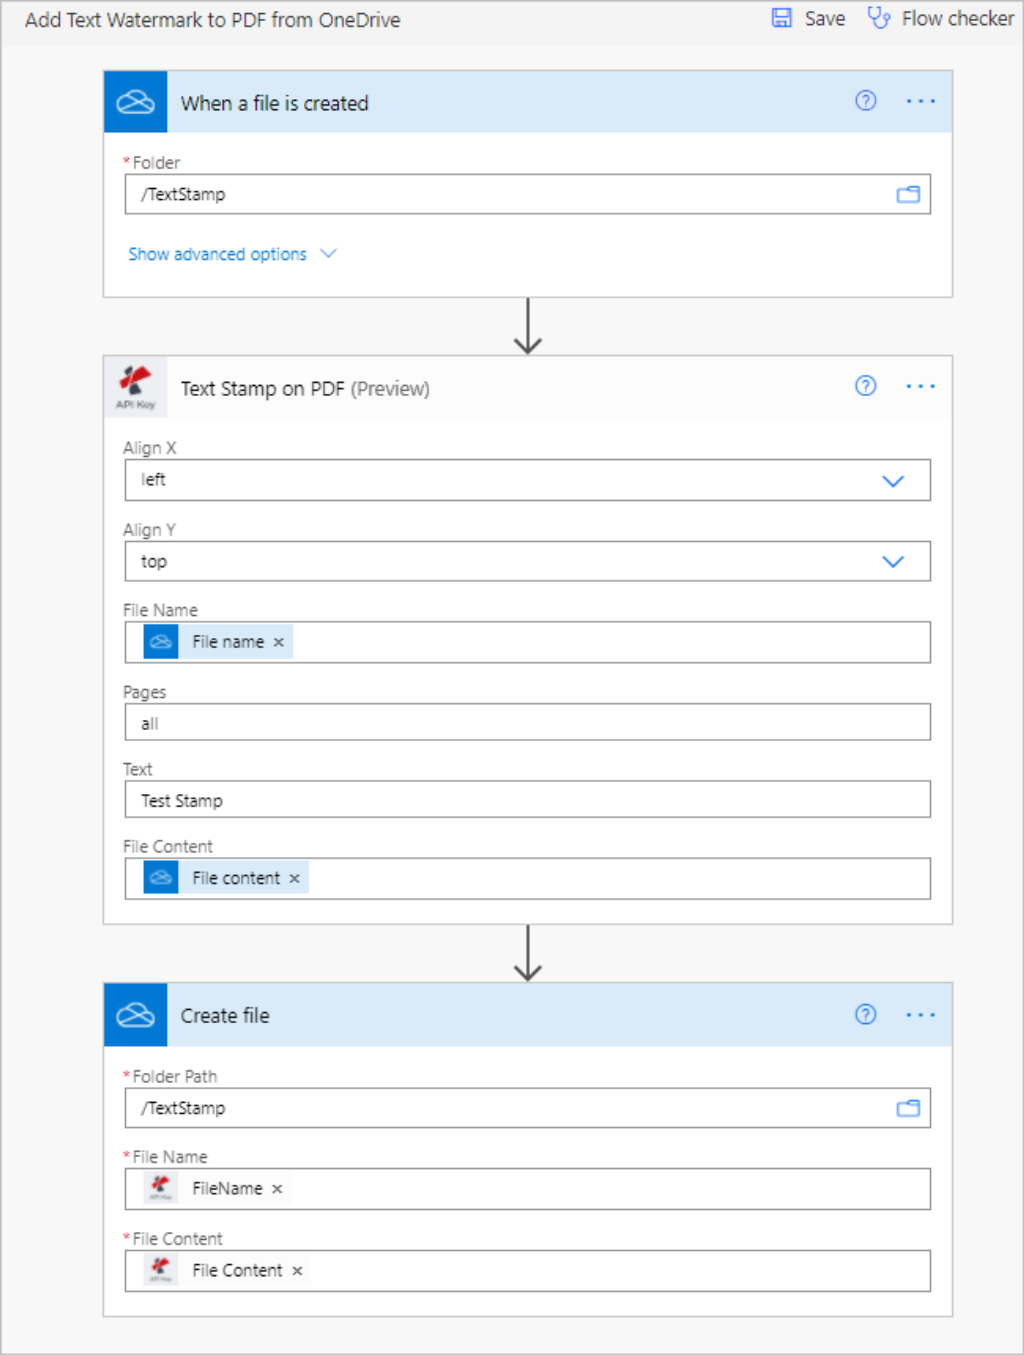Open the folder browser for the trigger Folder field

tap(907, 194)
